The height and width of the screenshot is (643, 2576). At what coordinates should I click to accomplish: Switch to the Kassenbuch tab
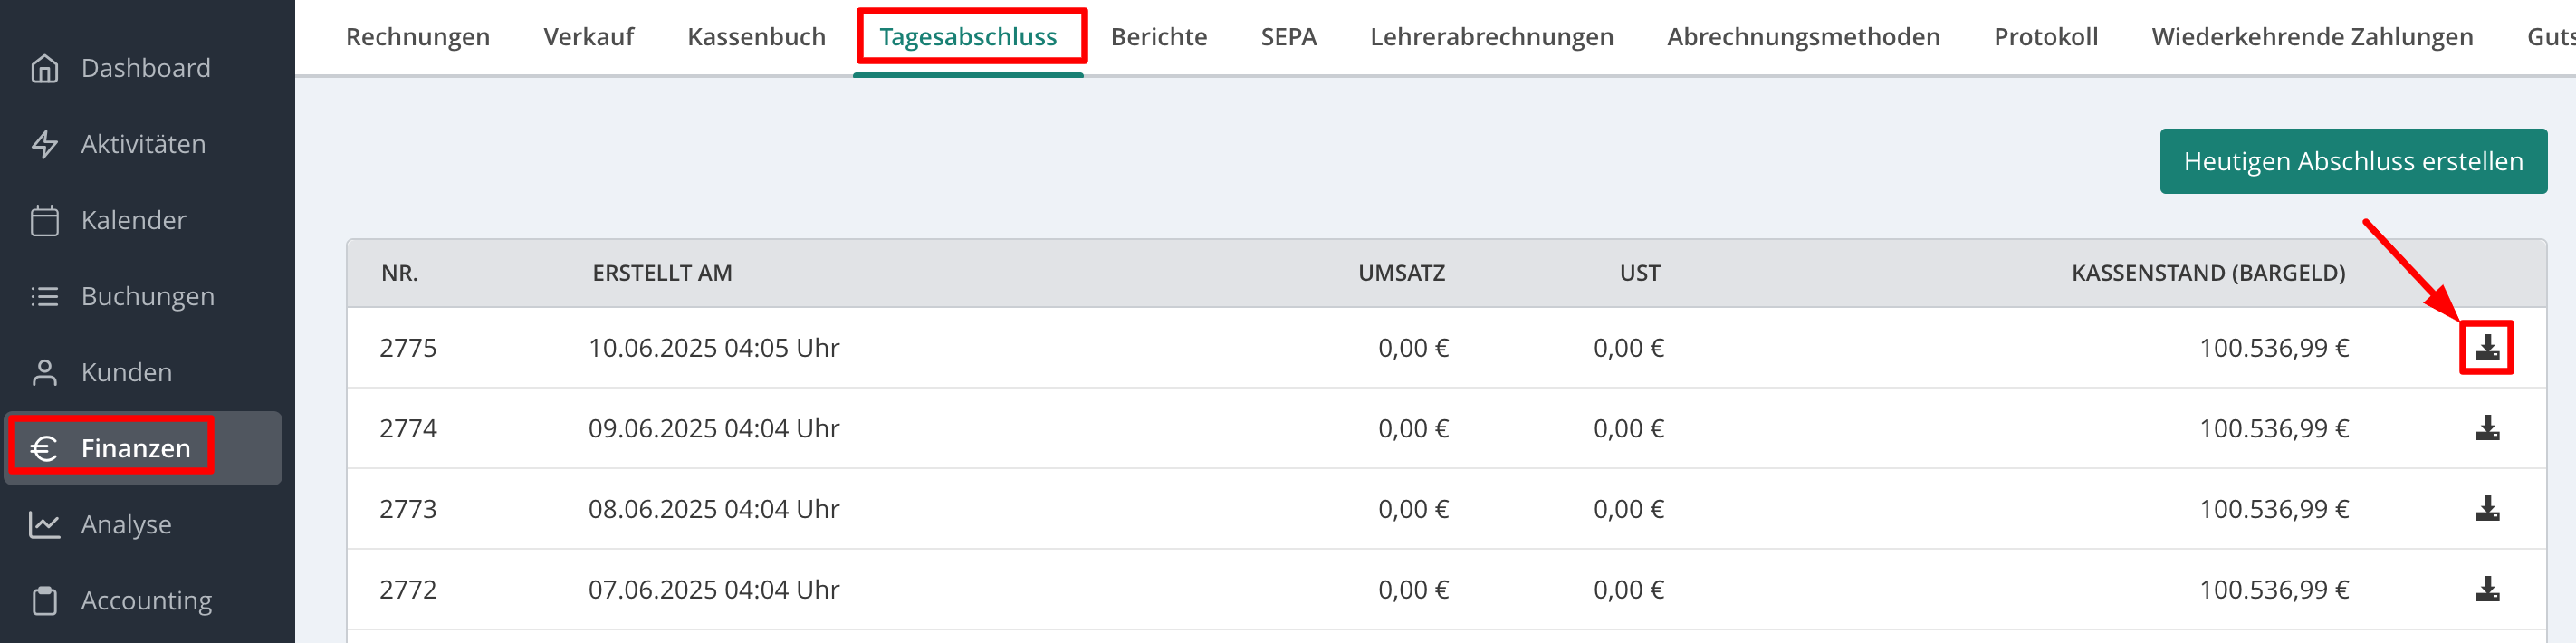[x=757, y=37]
